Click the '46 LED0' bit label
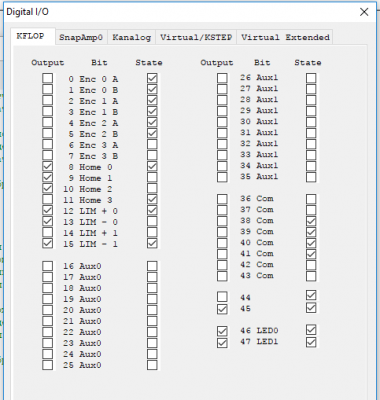The height and width of the screenshot is (400, 380). pos(259,331)
